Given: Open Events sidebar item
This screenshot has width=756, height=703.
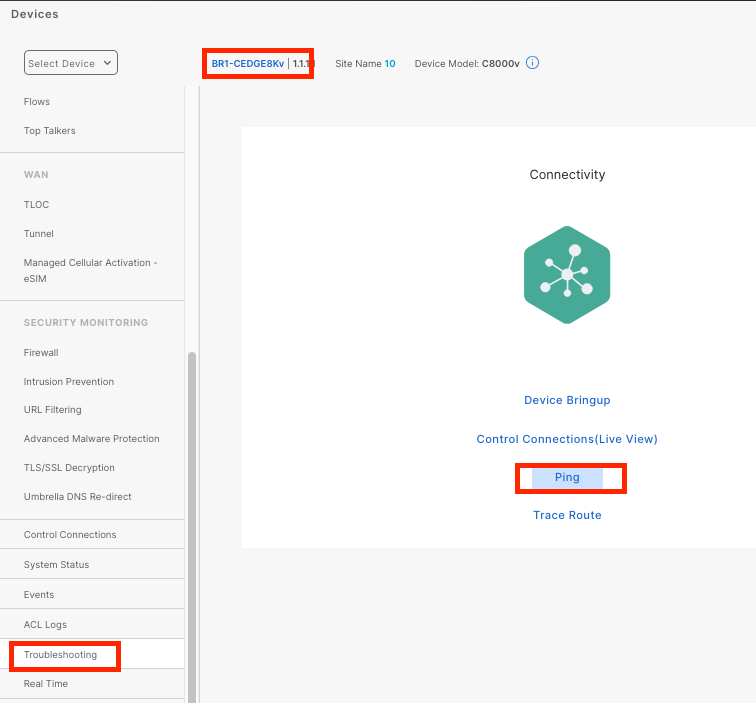Looking at the screenshot, I should pos(39,595).
